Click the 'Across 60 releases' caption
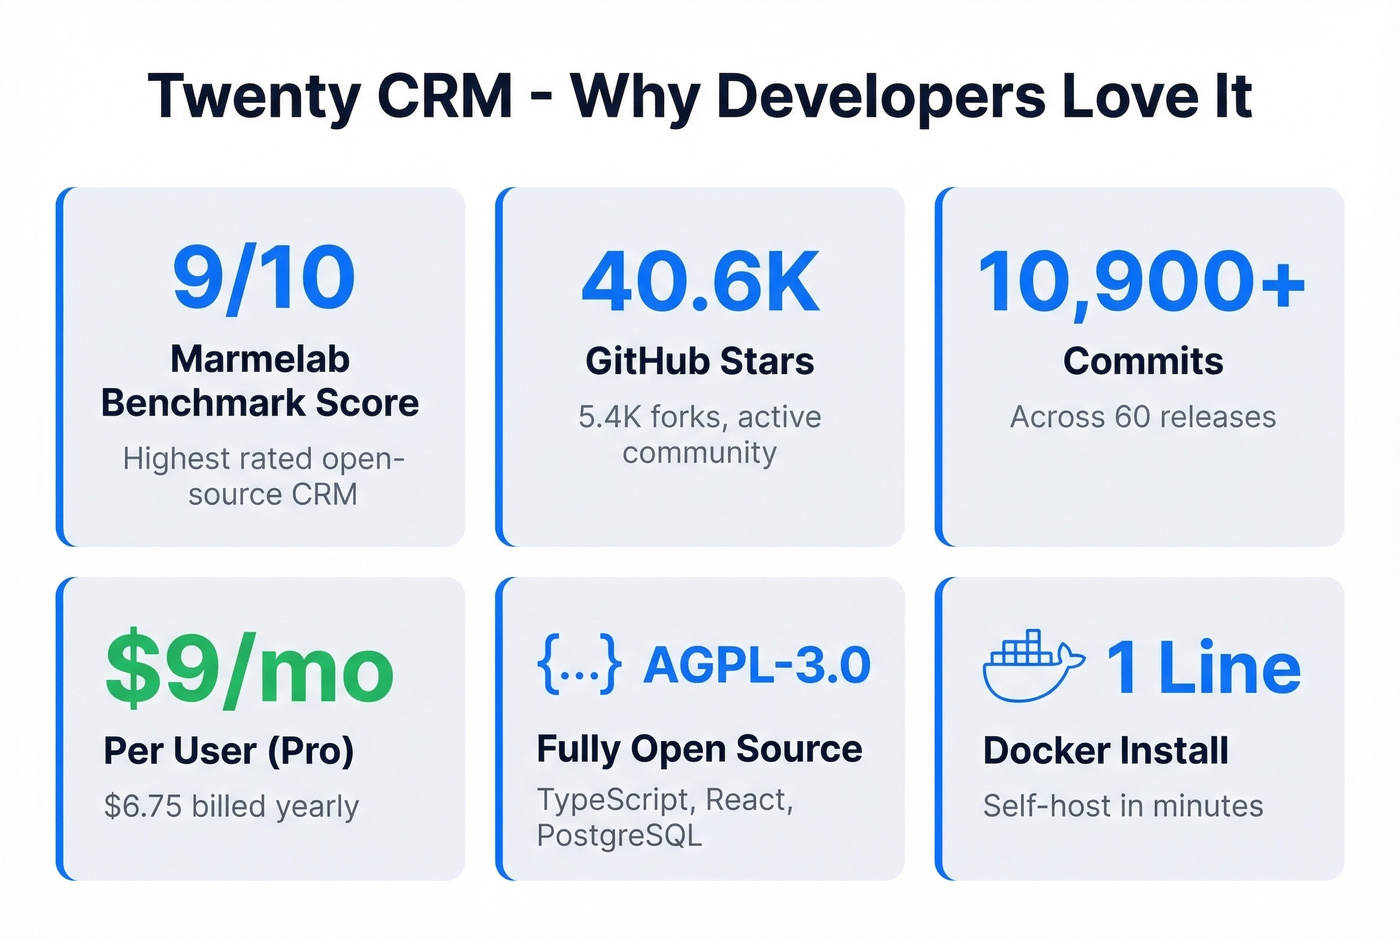The width and height of the screenshot is (1400, 939). pyautogui.click(x=1142, y=417)
